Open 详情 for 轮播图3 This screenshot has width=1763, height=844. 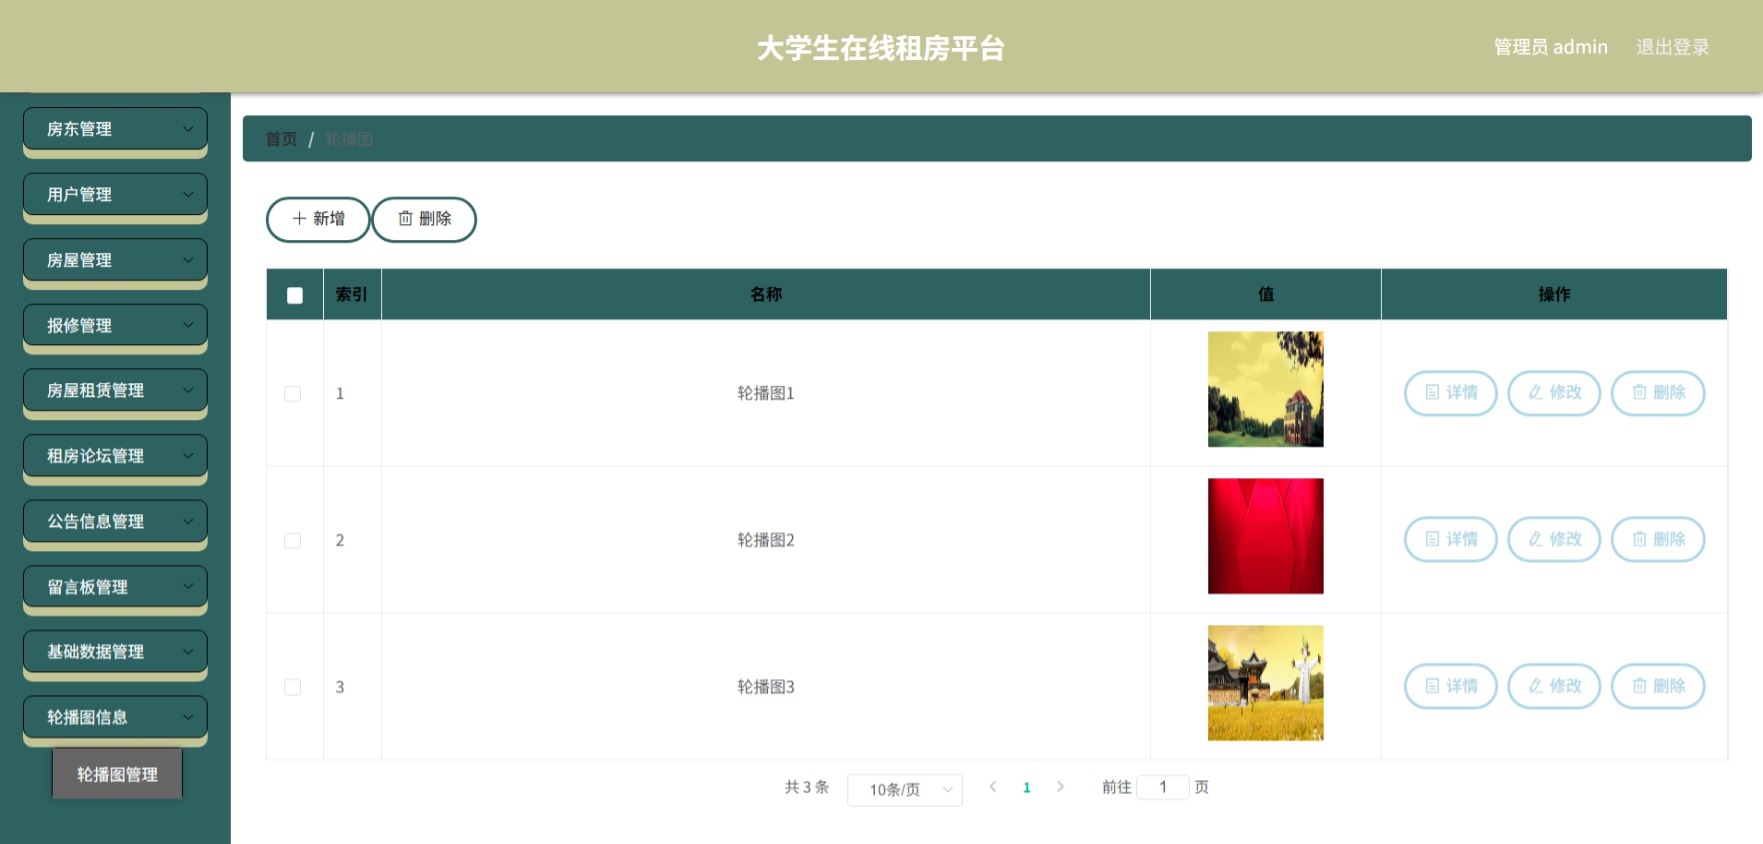click(1451, 687)
